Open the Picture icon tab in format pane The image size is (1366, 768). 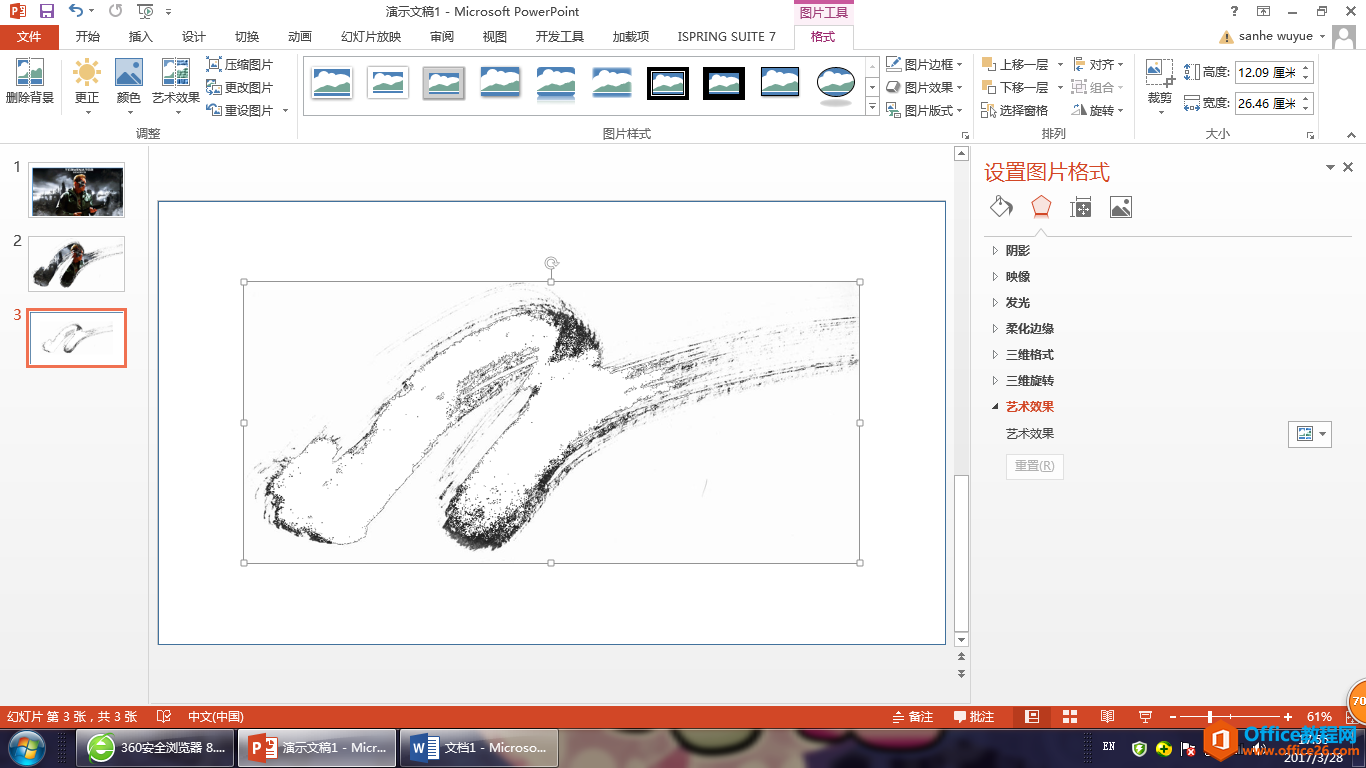tap(1120, 207)
